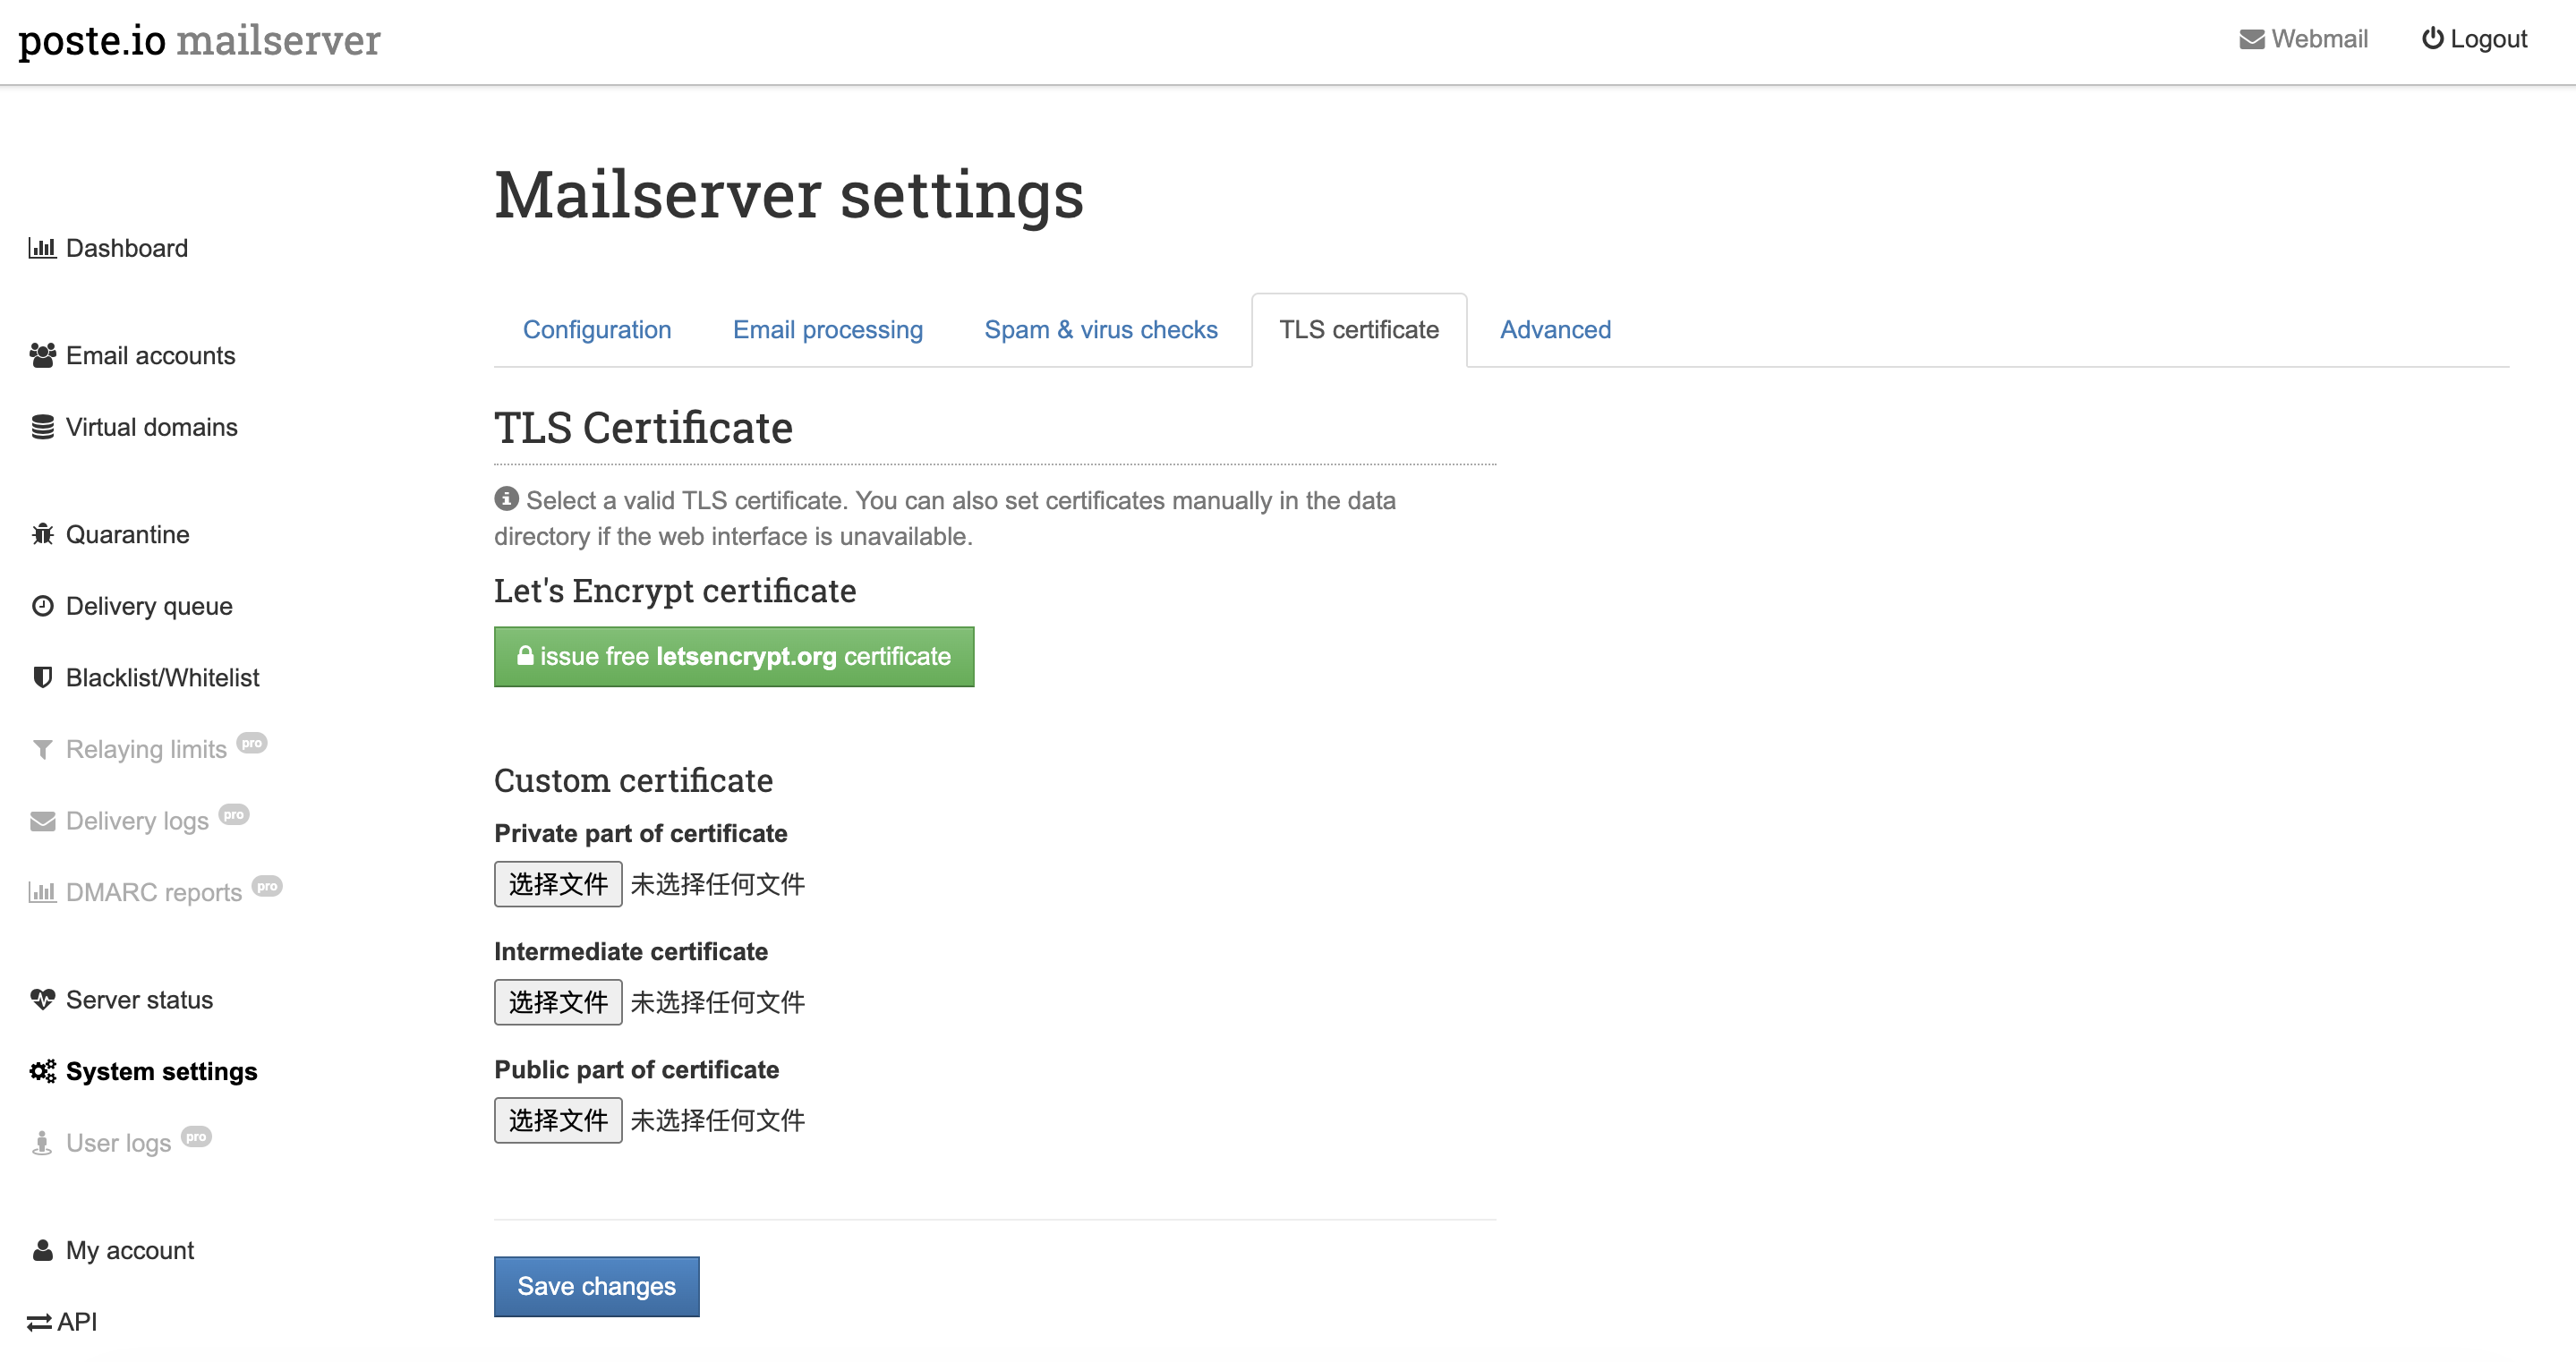
Task: Open the Email processing tab
Action: coord(827,330)
